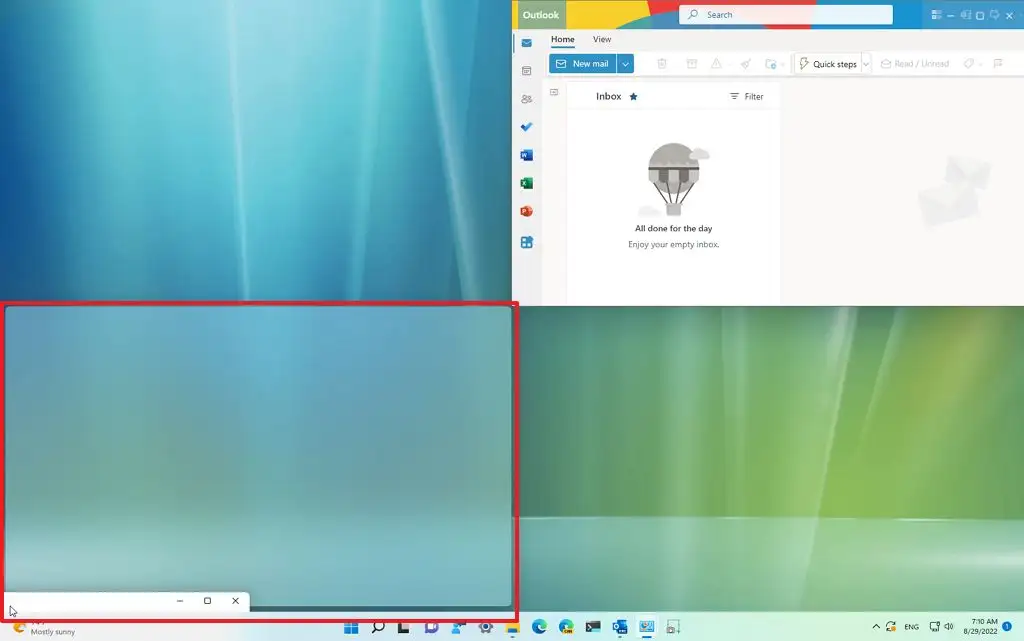Screen dimensions: 1024x641
Task: Mark the message as Read/Unread
Action: [915, 63]
